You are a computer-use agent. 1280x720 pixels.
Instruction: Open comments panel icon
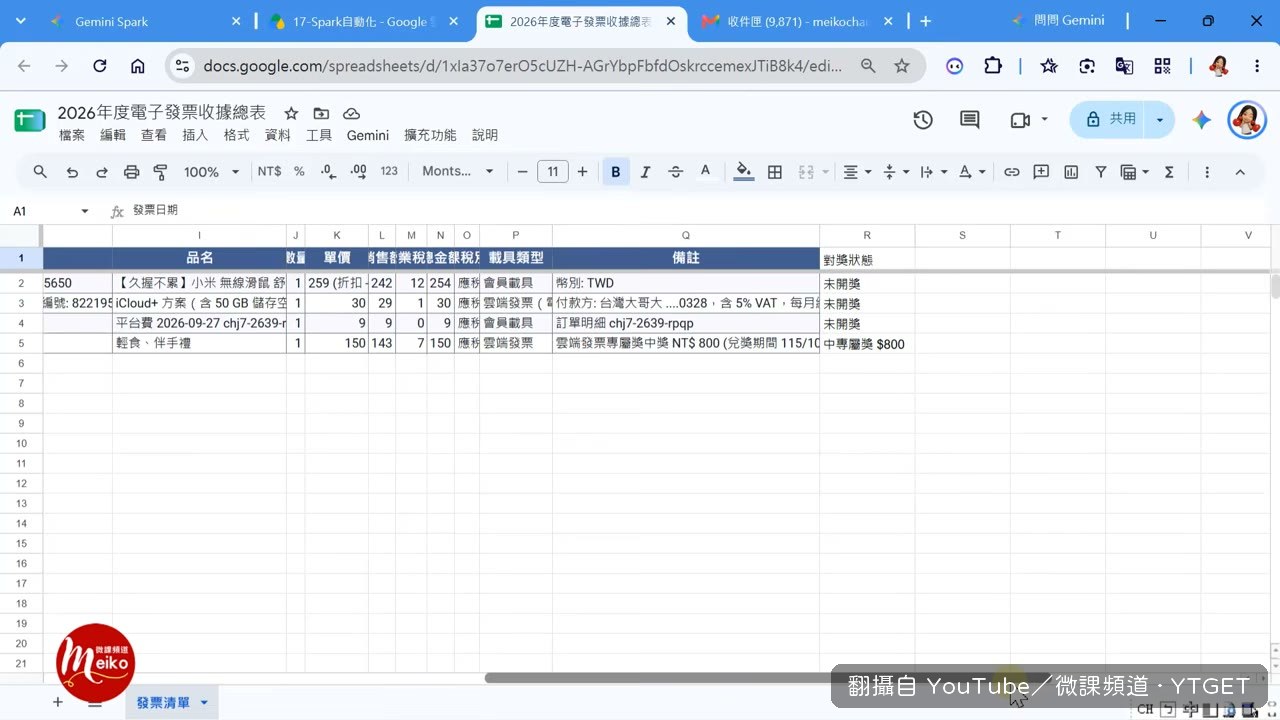pyautogui.click(x=969, y=120)
